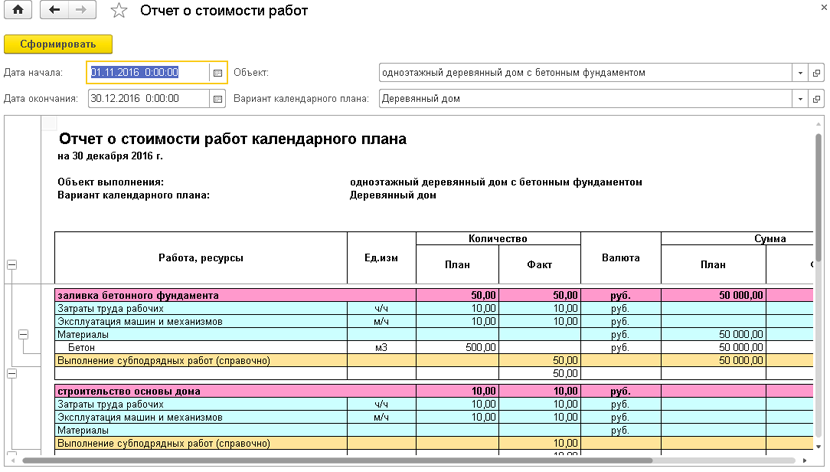
Task: Open the Вариант календарного плана item
Action: tap(817, 99)
